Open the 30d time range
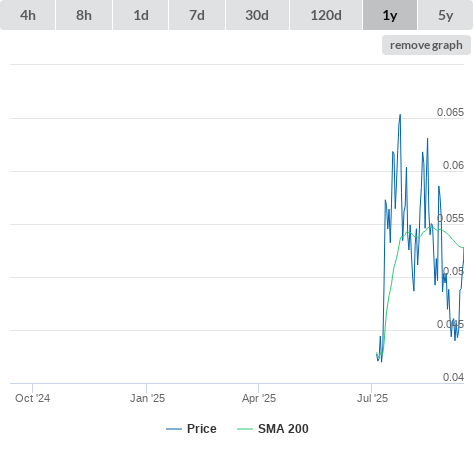474x455 pixels. tap(257, 15)
